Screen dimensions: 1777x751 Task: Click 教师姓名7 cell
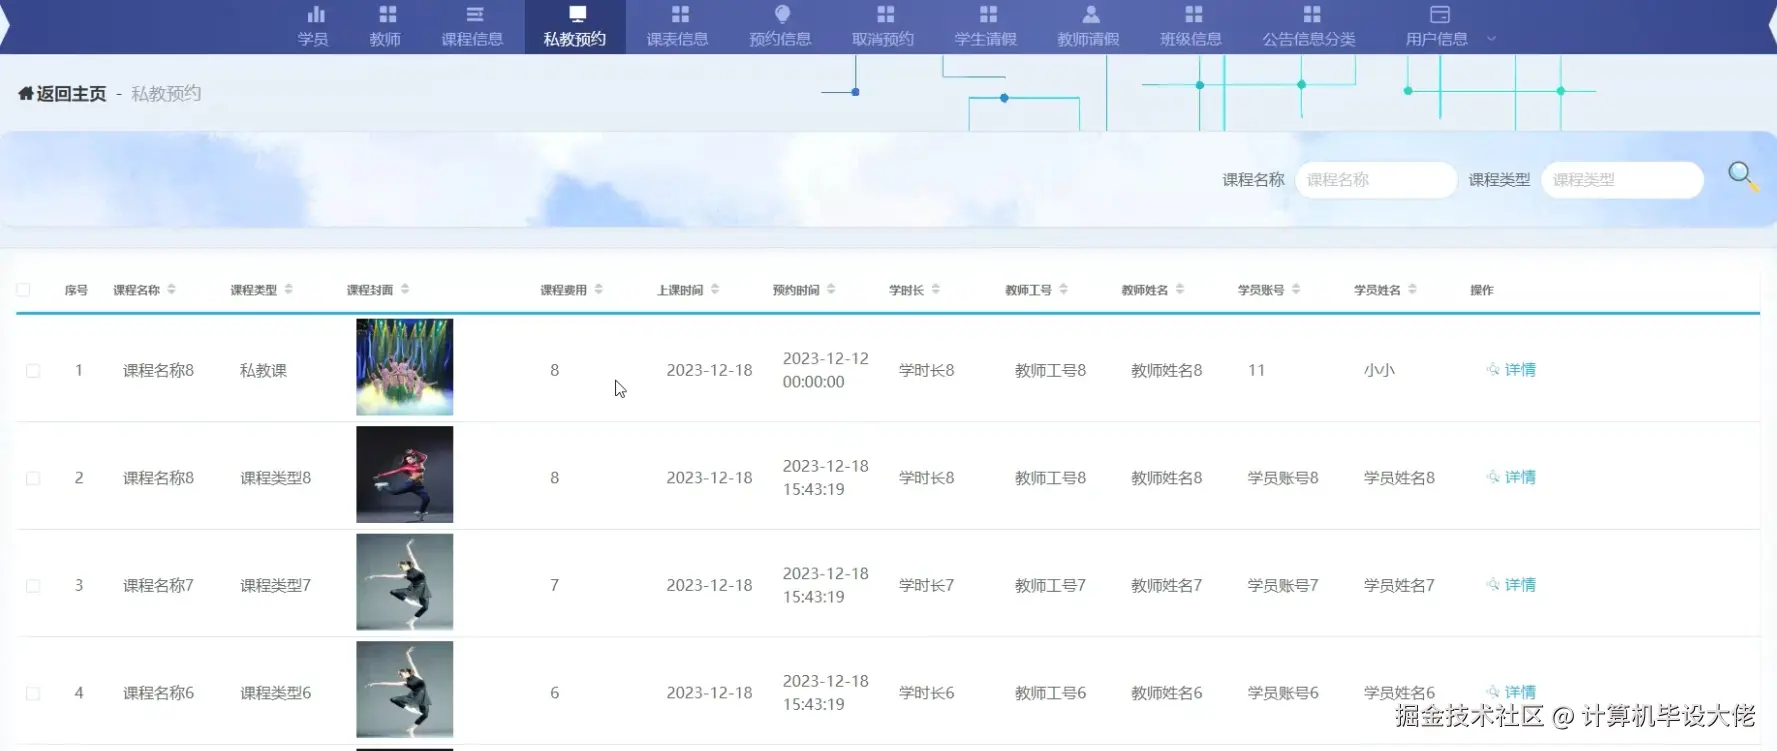coord(1166,585)
